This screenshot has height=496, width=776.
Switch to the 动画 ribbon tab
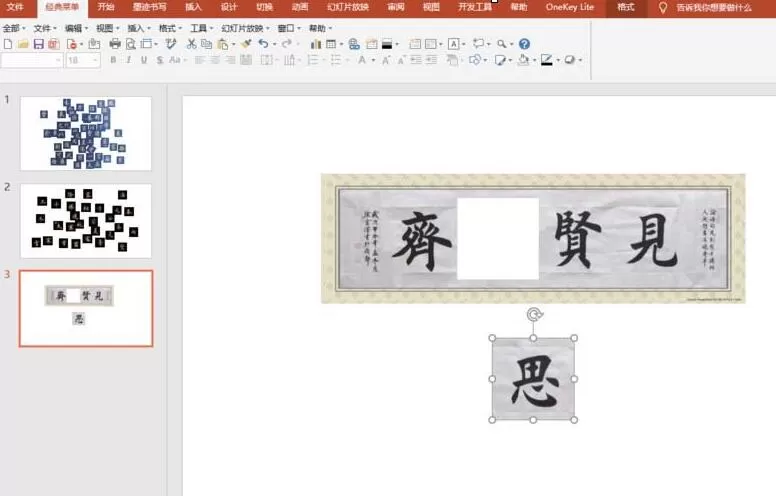coord(300,7)
